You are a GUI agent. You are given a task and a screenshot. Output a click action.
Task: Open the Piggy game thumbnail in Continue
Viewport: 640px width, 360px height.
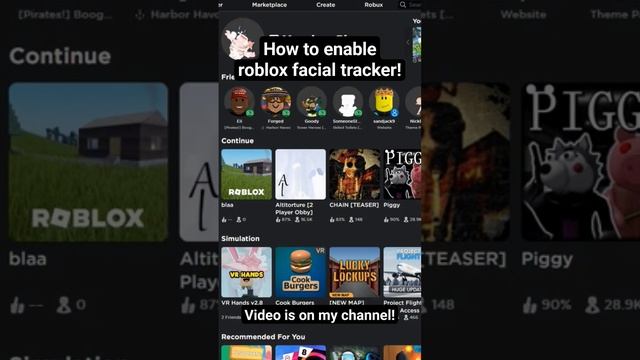pos(402,174)
